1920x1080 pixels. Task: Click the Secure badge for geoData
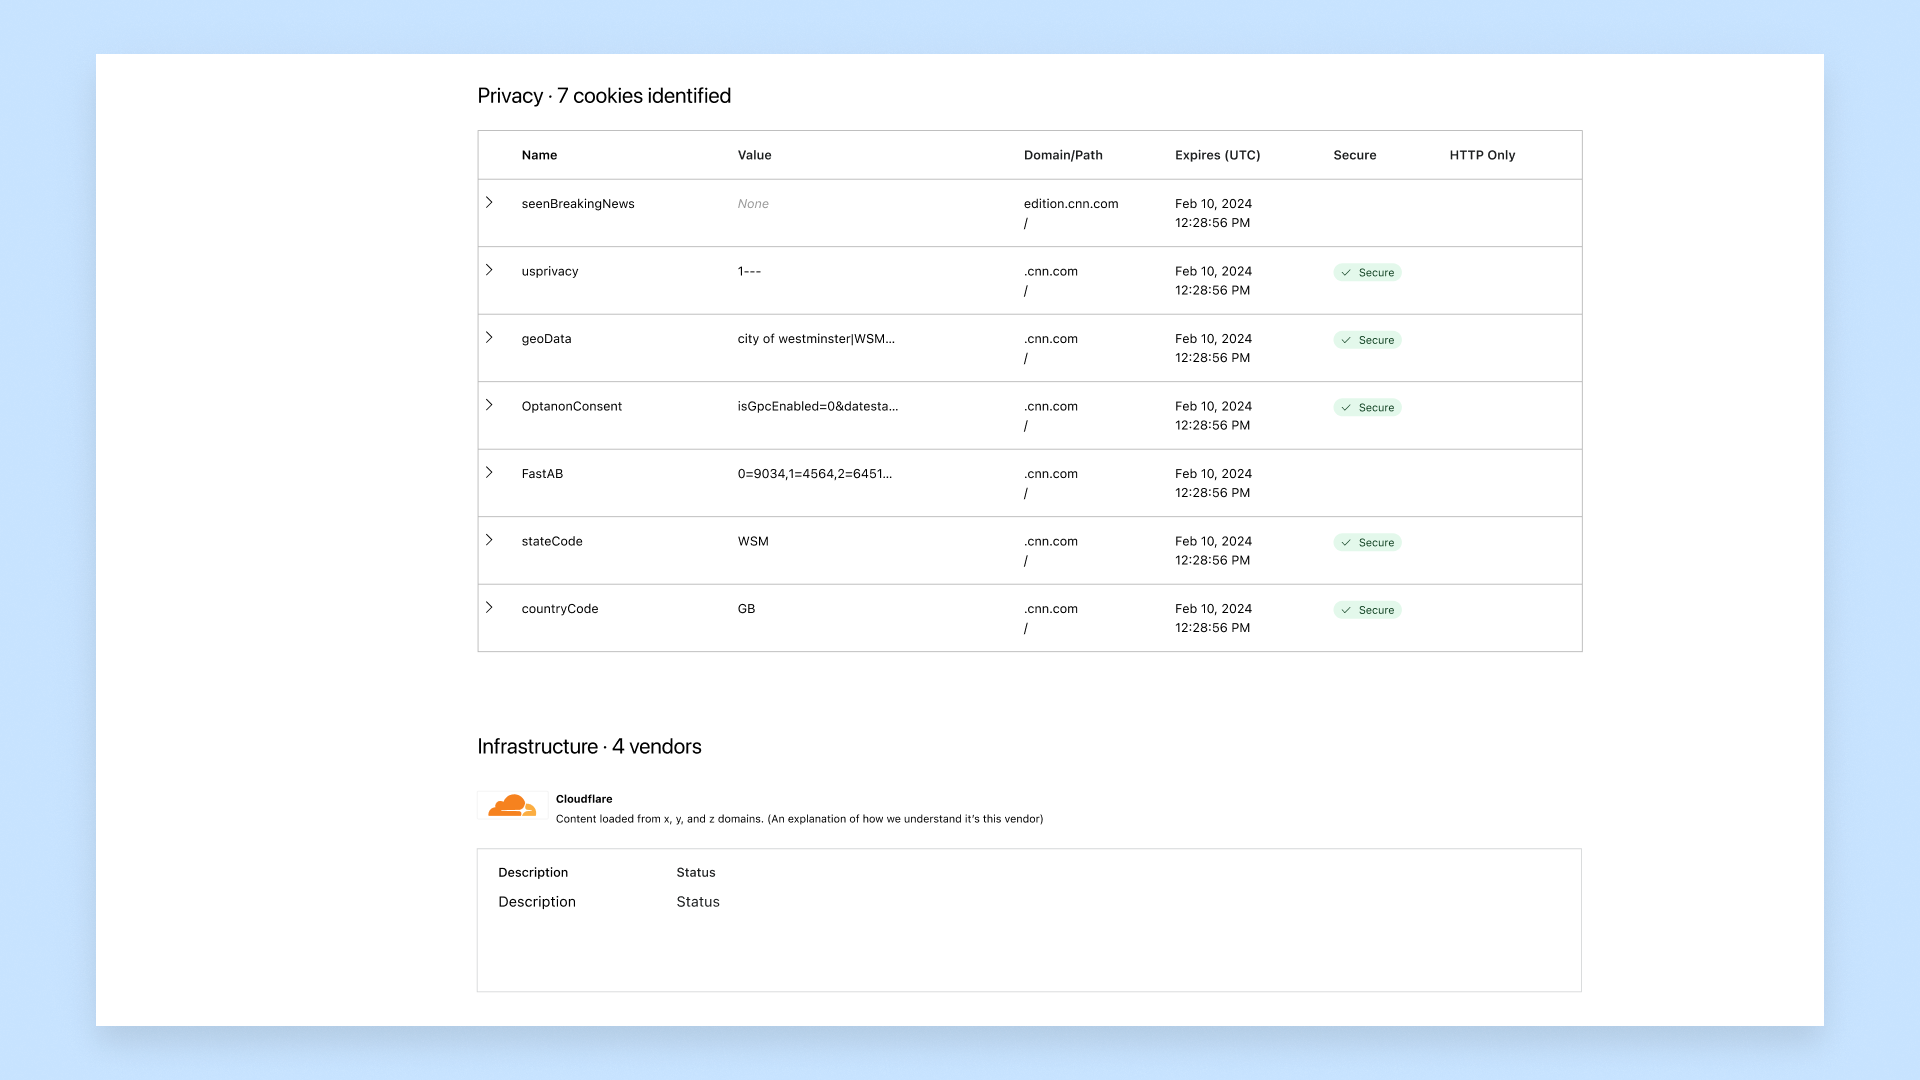point(1367,340)
